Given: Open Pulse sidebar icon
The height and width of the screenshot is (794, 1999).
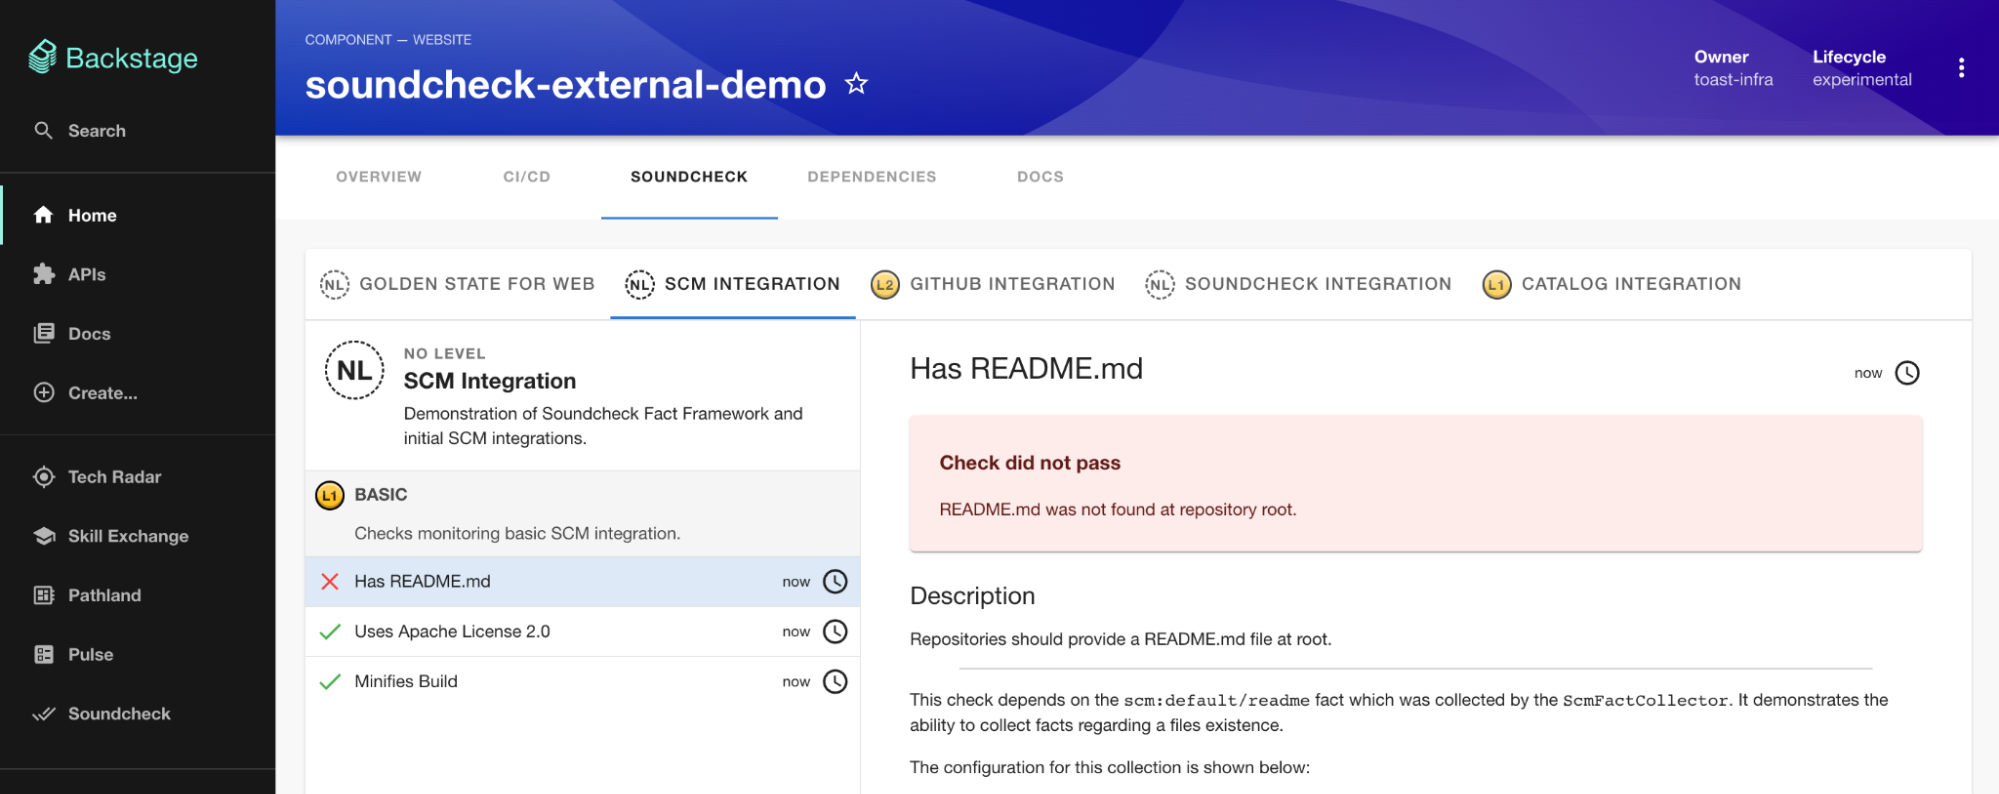Looking at the screenshot, I should click(x=43, y=655).
